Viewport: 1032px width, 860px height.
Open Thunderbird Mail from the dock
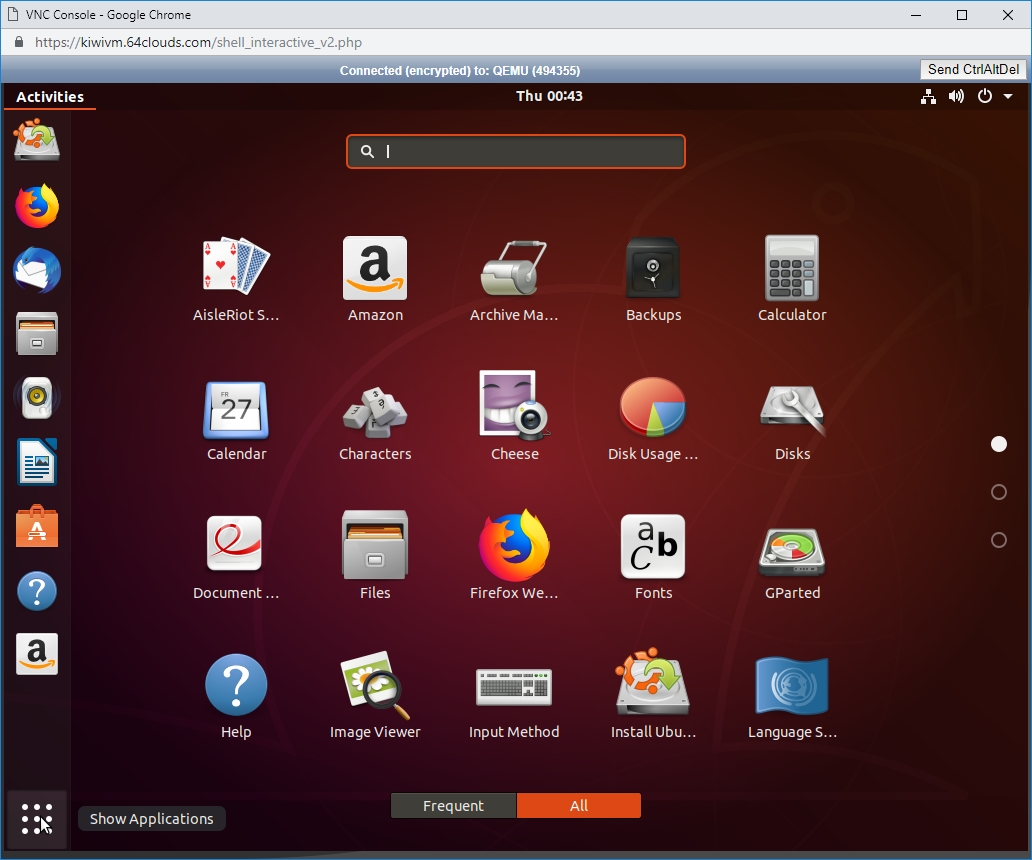point(37,271)
